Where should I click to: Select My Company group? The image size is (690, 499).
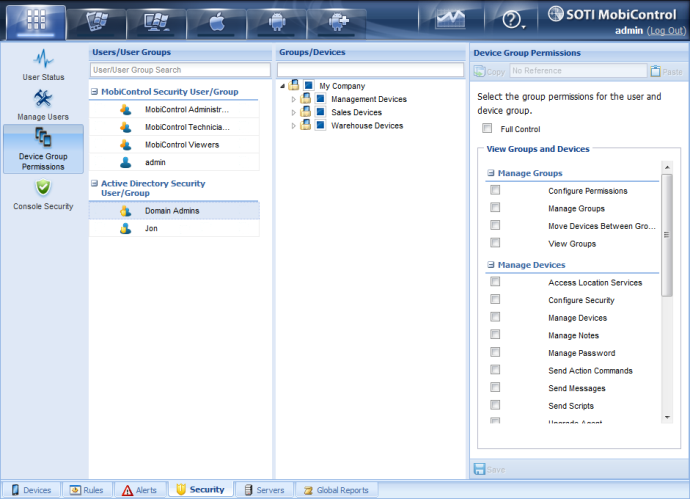pos(342,86)
